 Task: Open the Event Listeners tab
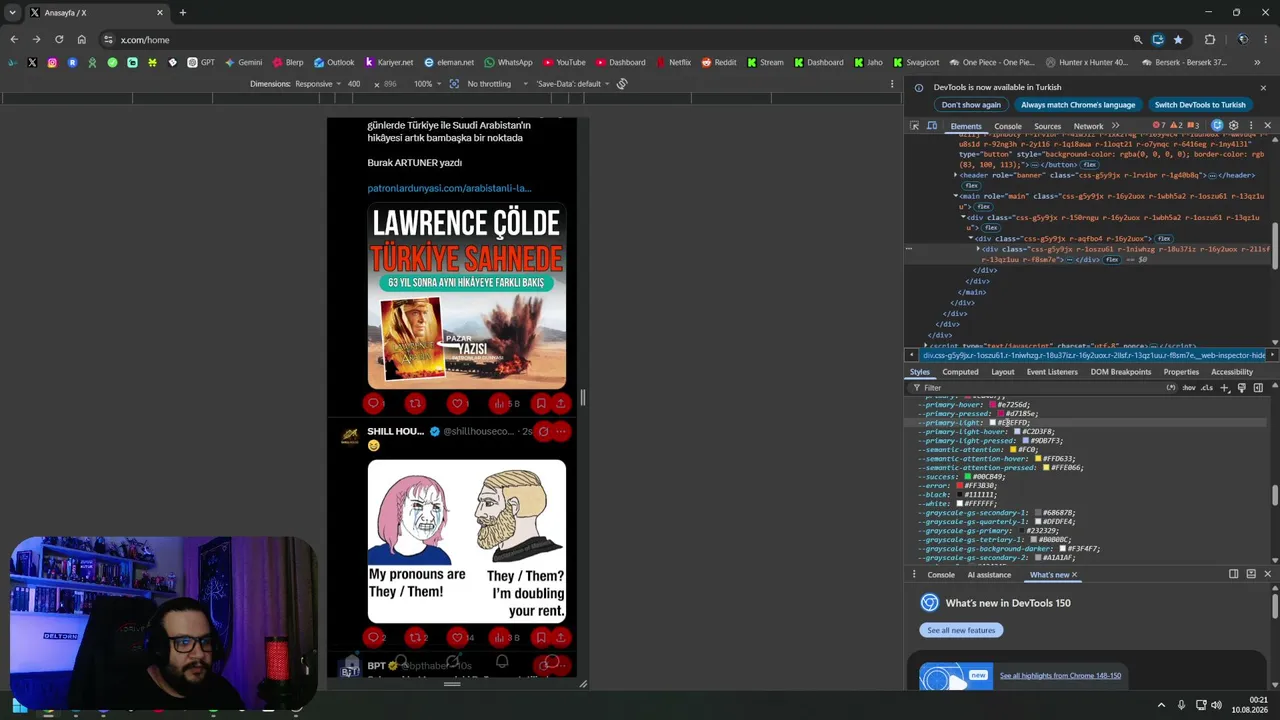tap(1052, 372)
